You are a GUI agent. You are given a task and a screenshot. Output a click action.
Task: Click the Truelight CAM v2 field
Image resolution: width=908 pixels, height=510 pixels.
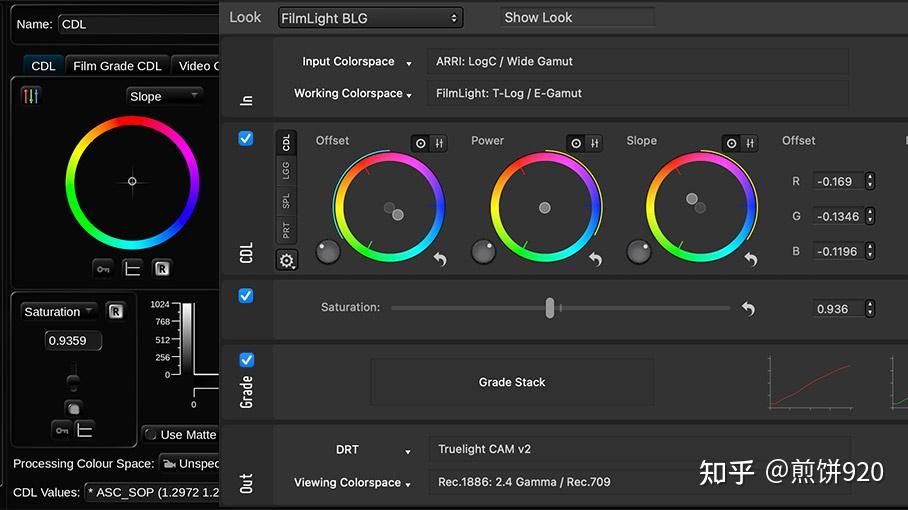point(639,449)
